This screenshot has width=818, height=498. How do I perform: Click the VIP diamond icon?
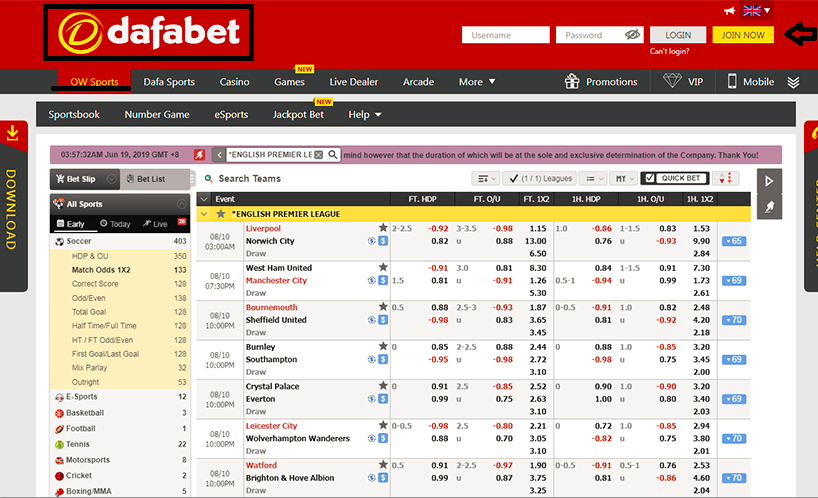tap(672, 81)
